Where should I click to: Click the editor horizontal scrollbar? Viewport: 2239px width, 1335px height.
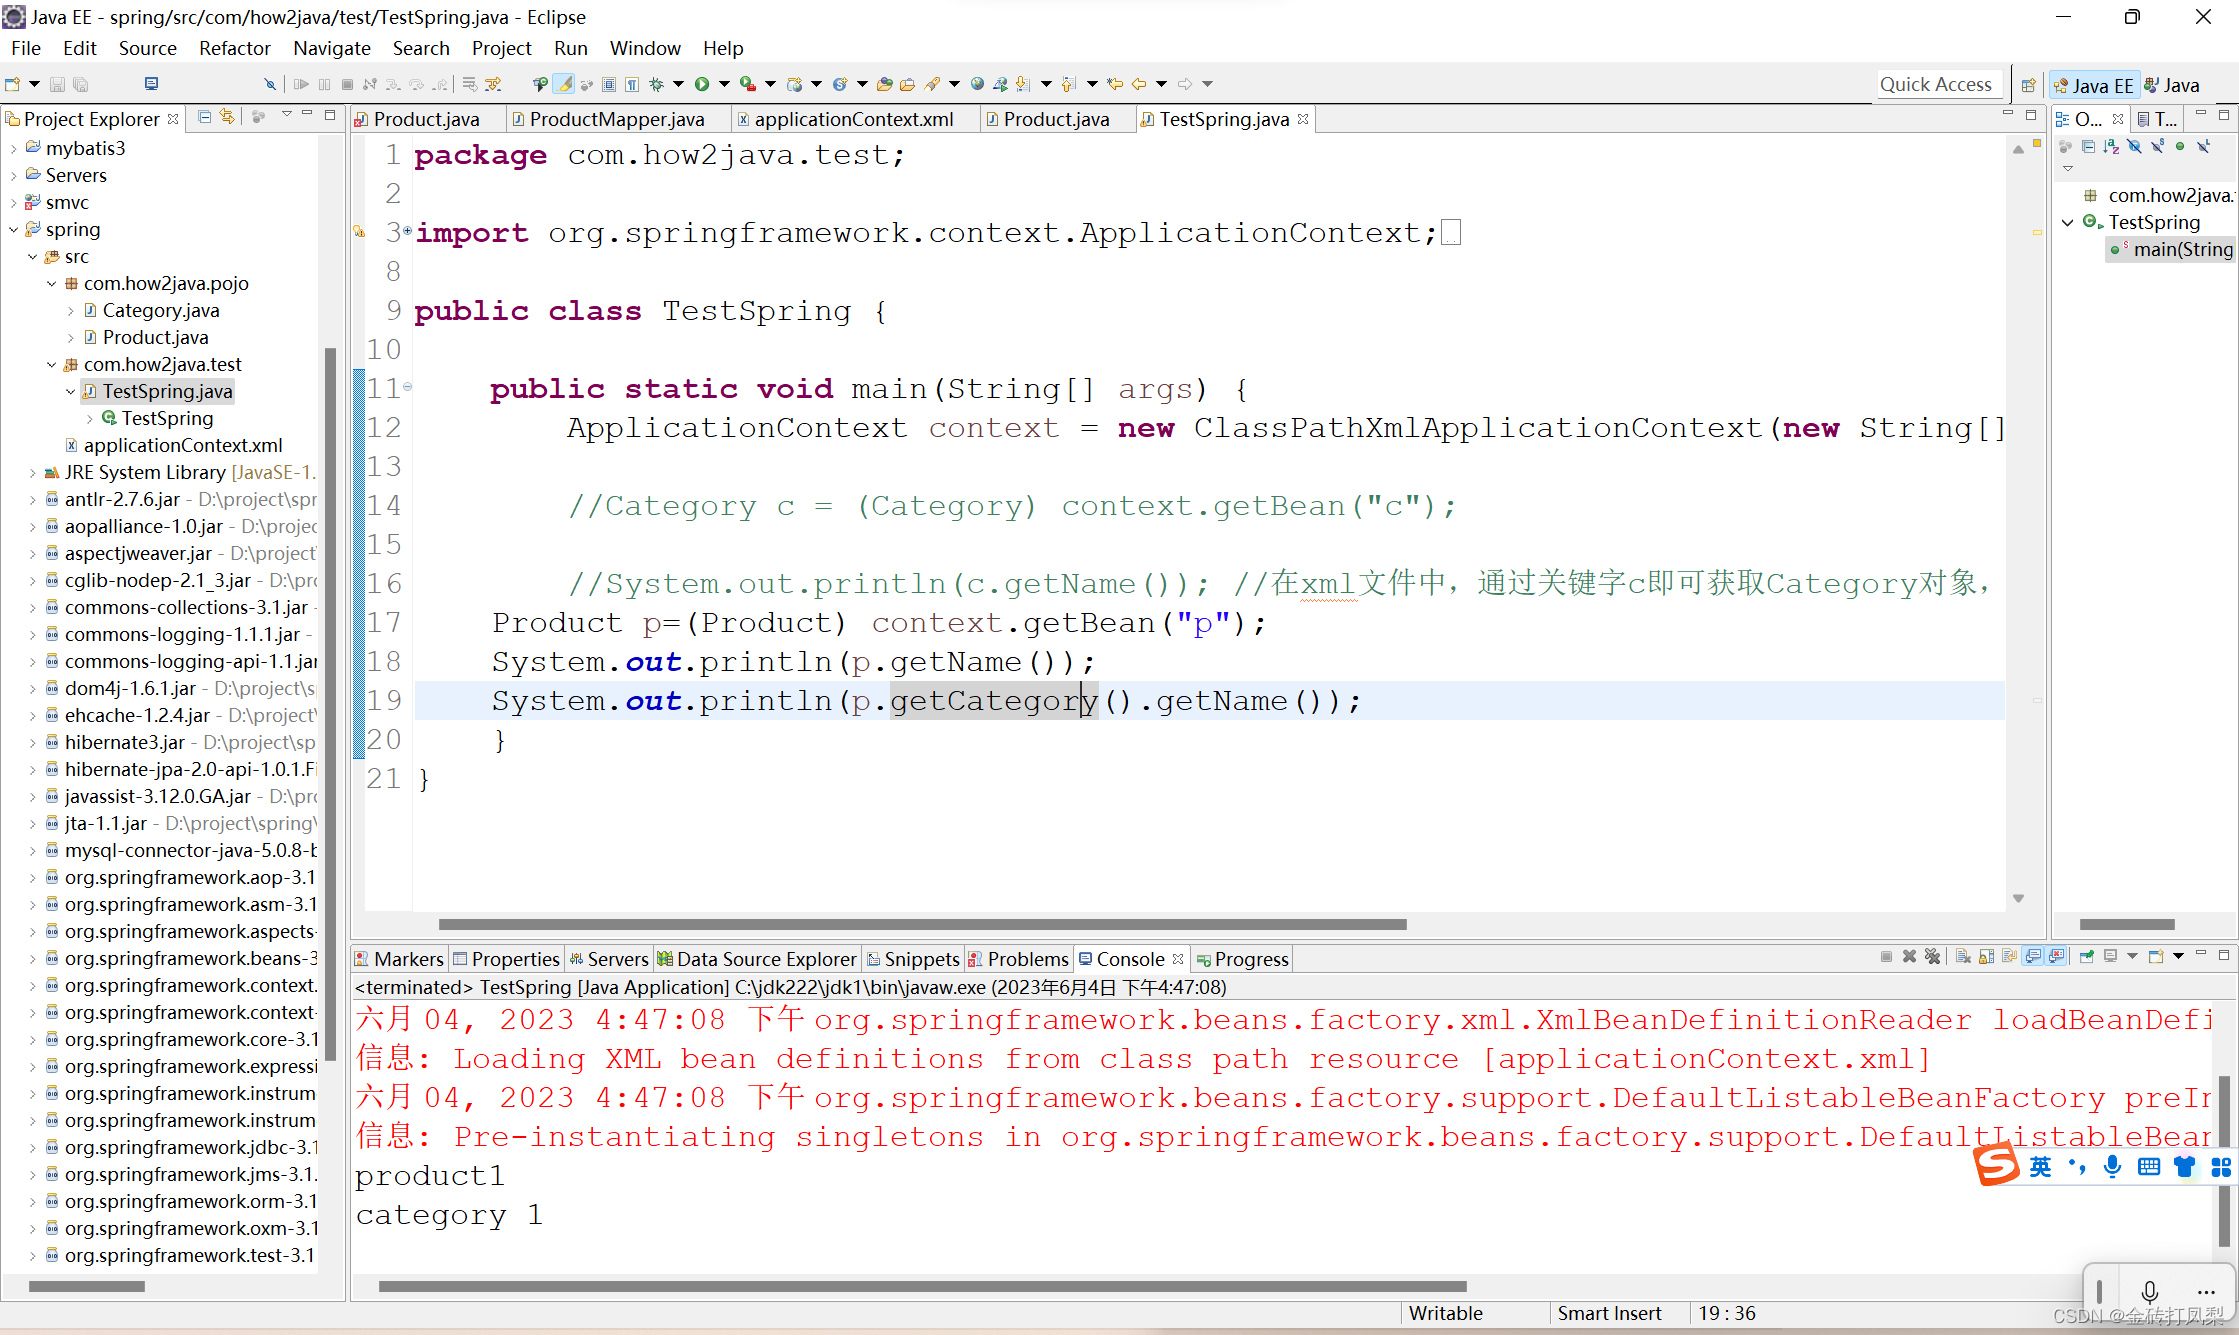(921, 924)
